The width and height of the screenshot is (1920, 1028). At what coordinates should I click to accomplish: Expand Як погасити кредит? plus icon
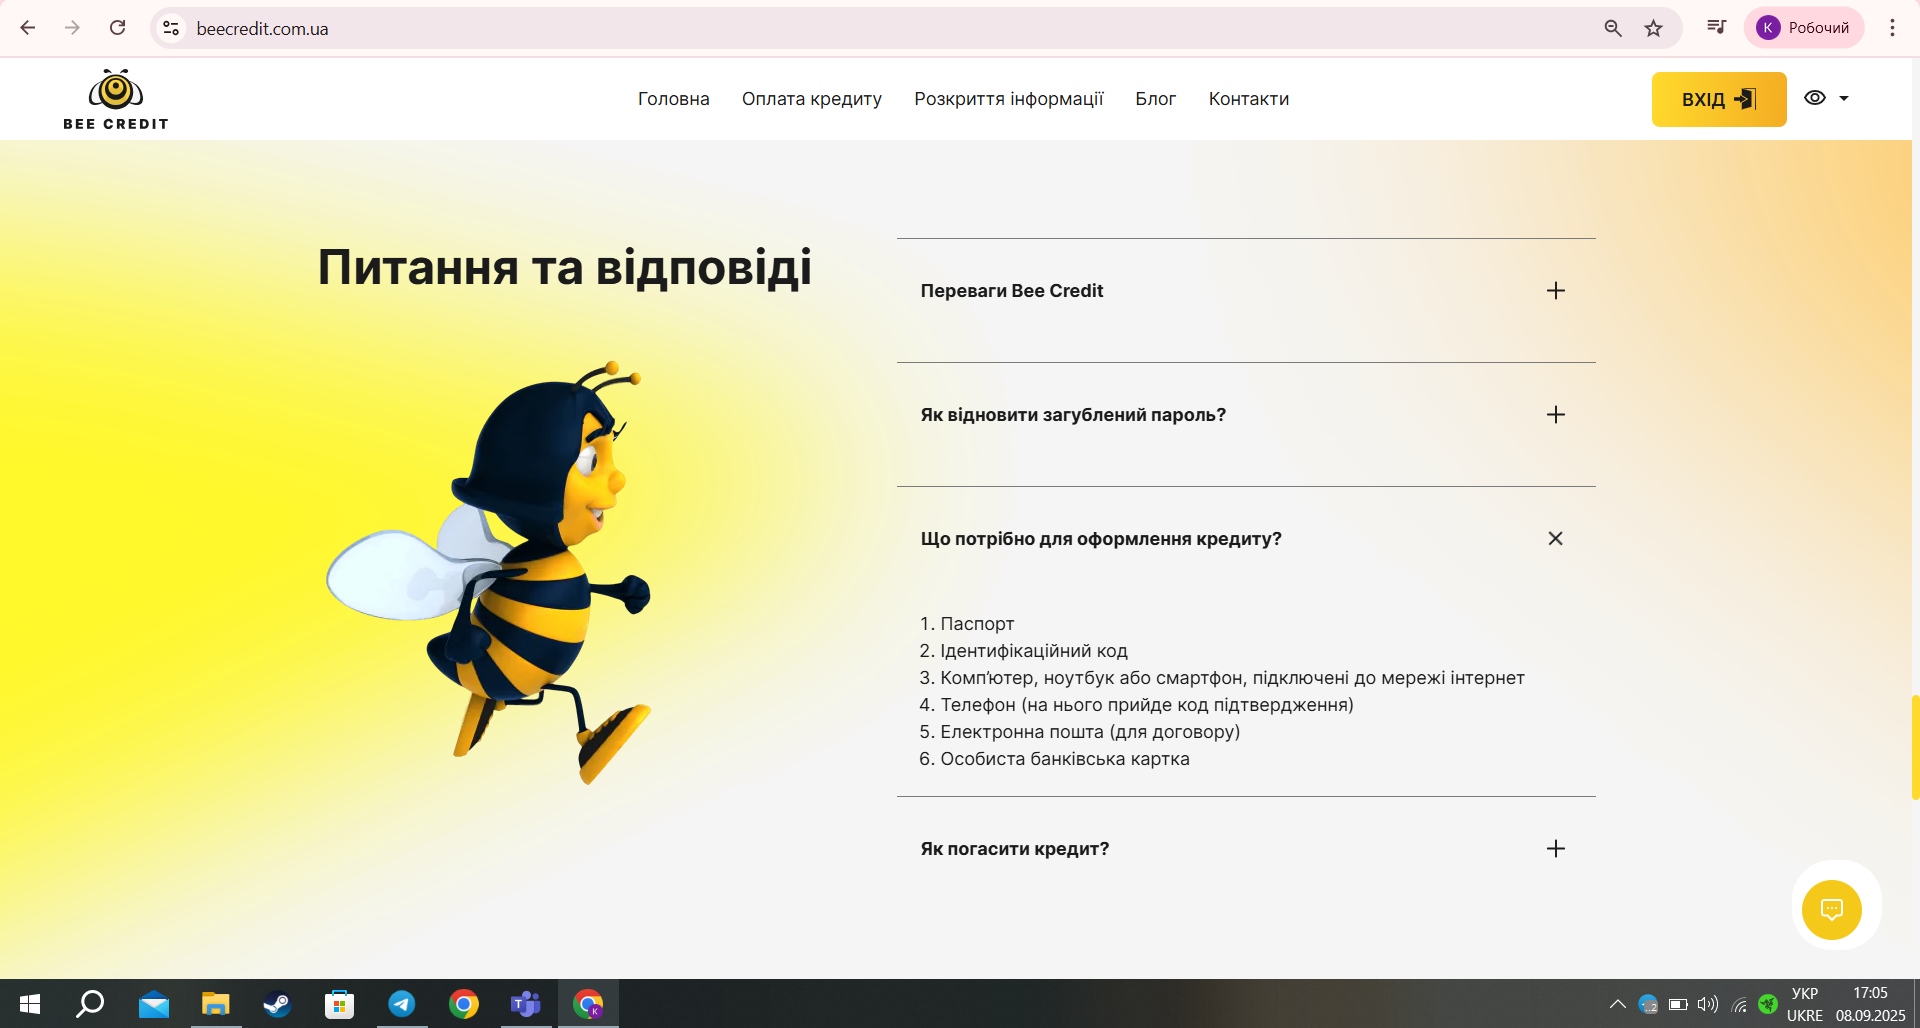tap(1555, 849)
